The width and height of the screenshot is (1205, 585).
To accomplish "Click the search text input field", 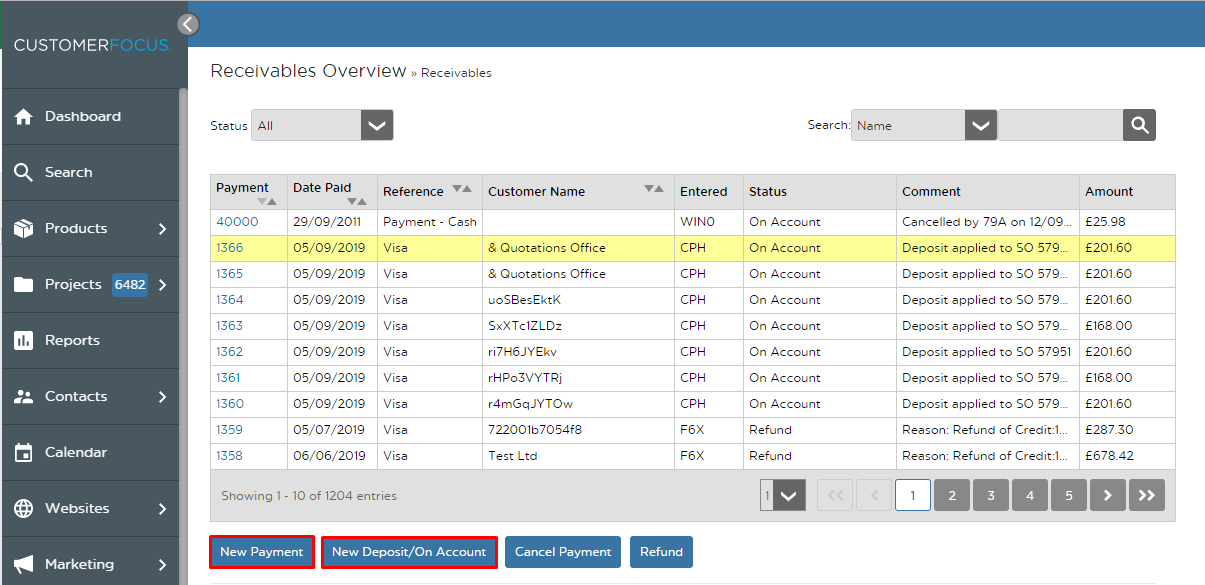I will tap(1060, 125).
